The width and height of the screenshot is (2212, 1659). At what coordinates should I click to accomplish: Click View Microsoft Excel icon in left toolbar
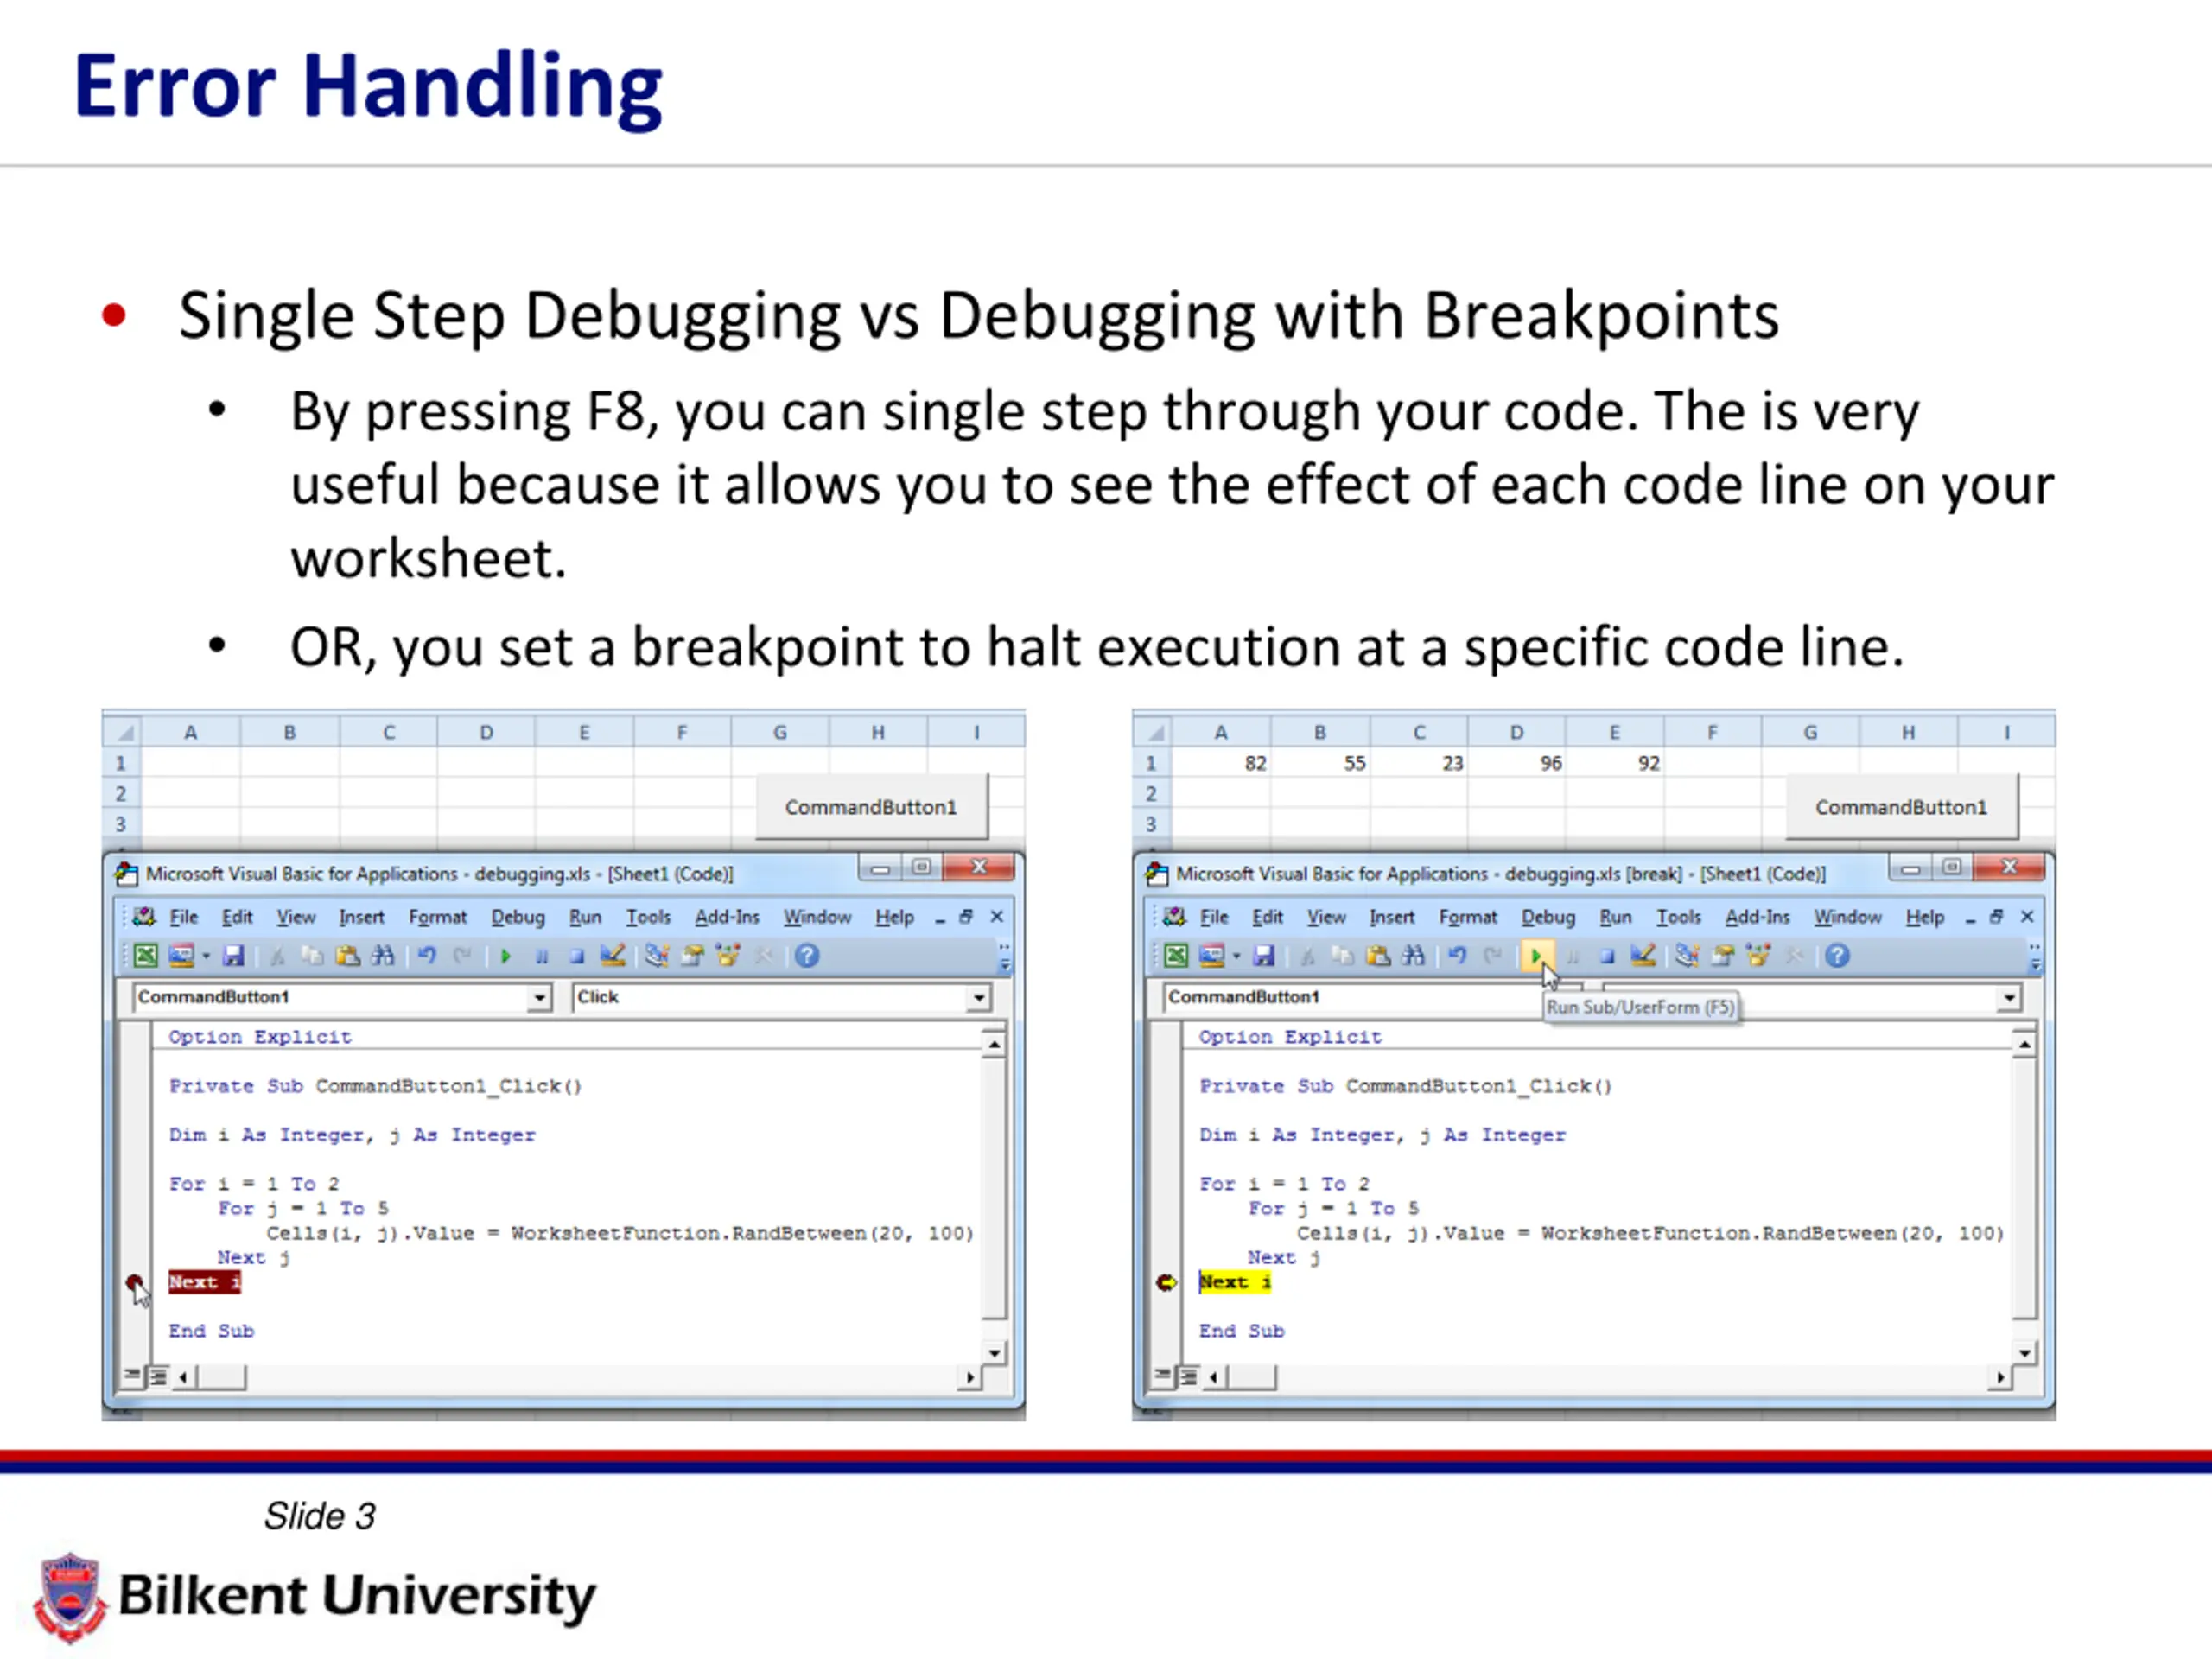(146, 956)
